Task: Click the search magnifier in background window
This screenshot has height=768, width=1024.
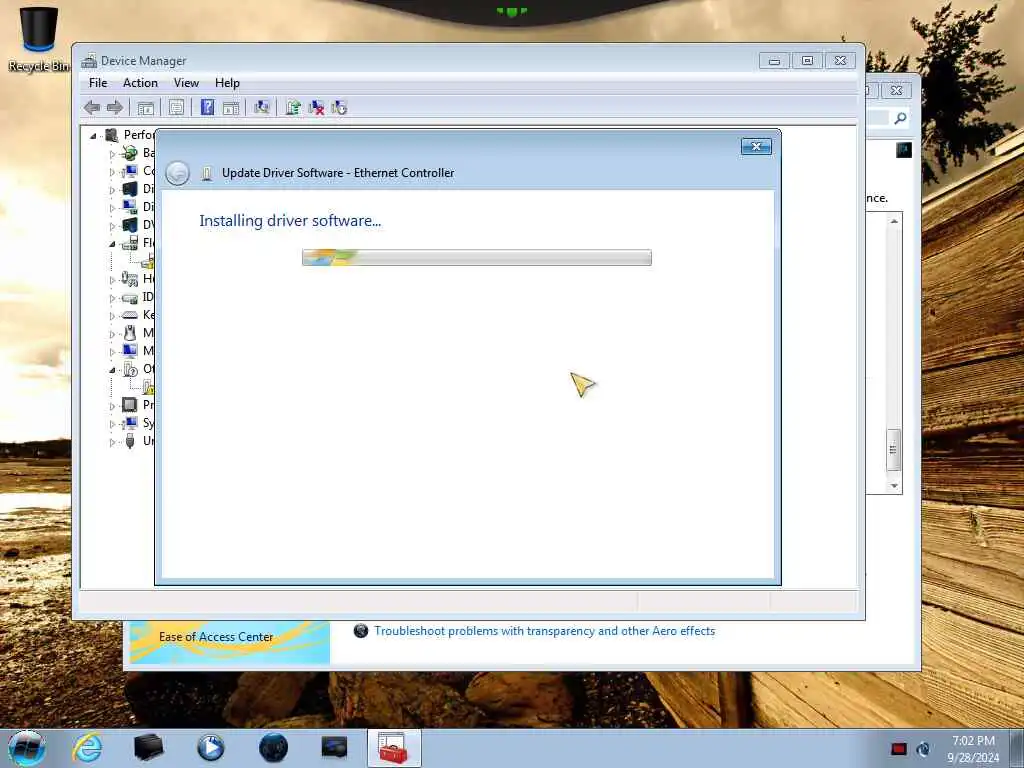Action: 900,118
